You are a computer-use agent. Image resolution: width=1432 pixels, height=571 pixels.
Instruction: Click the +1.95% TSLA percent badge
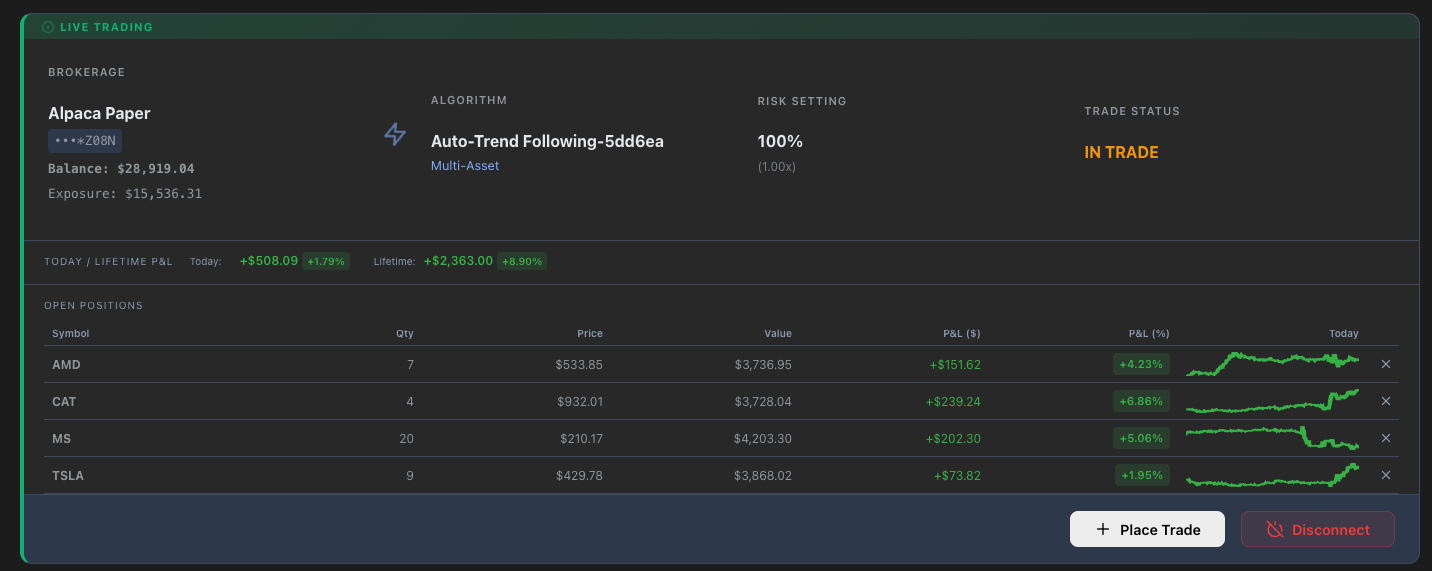pyautogui.click(x=1141, y=475)
